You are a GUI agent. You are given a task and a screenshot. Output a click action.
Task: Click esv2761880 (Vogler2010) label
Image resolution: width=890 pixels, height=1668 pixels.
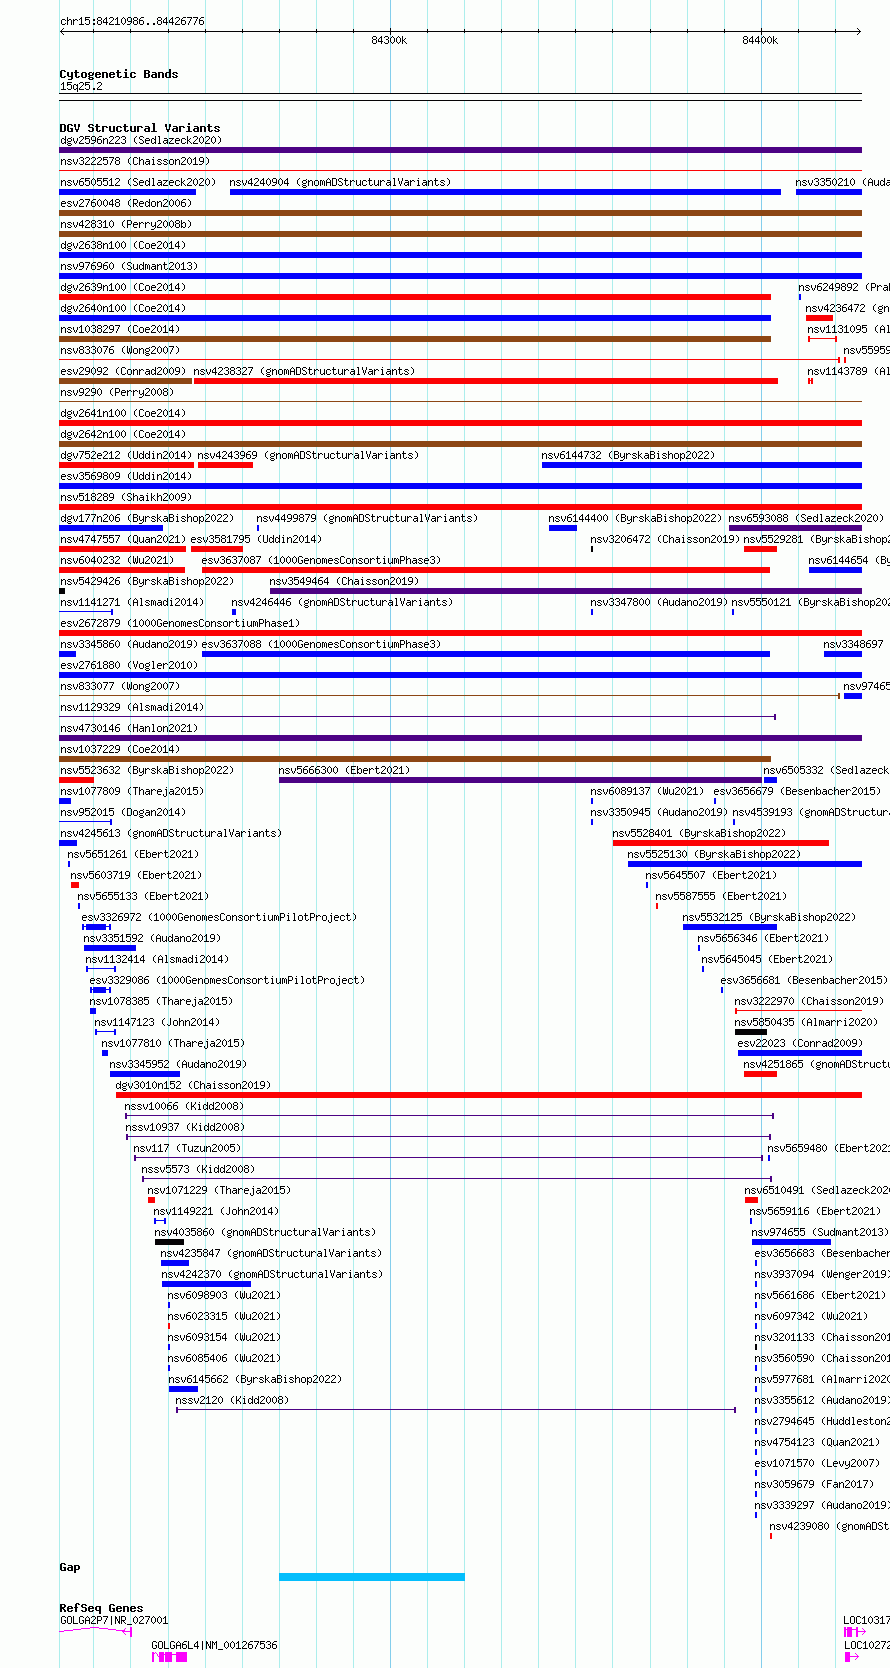129,666
